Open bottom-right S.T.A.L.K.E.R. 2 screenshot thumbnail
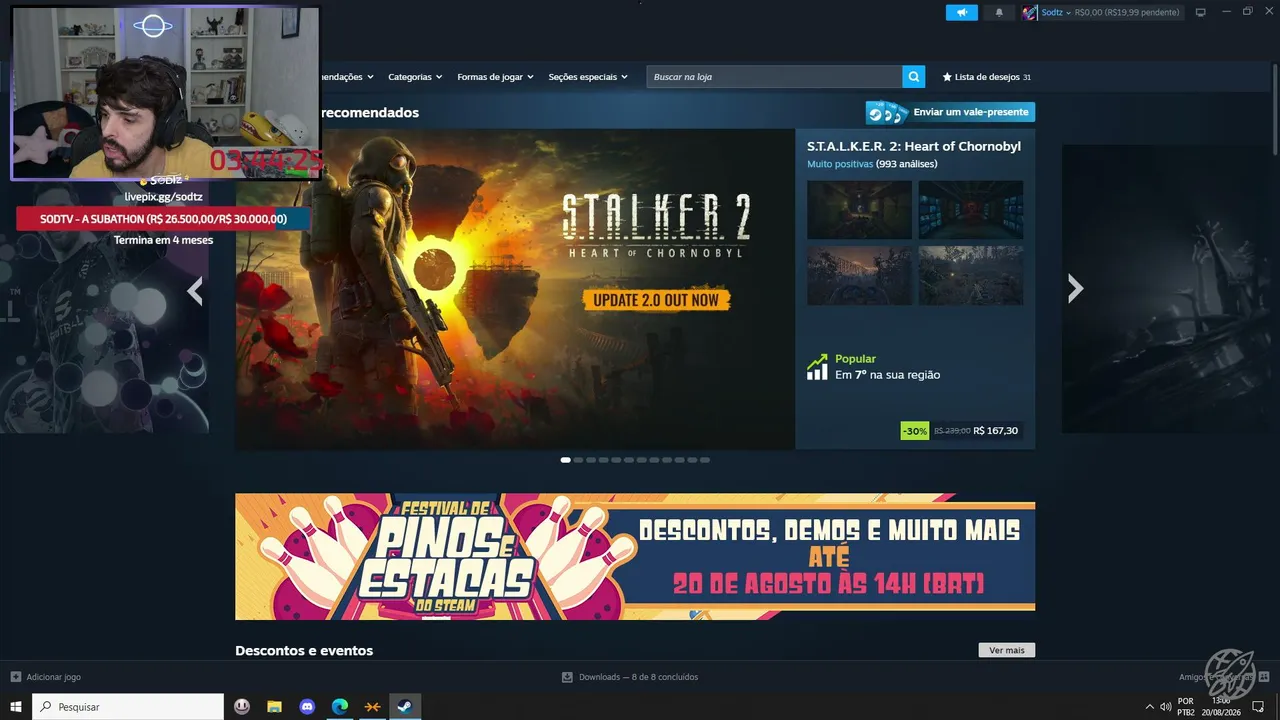 pyautogui.click(x=971, y=275)
